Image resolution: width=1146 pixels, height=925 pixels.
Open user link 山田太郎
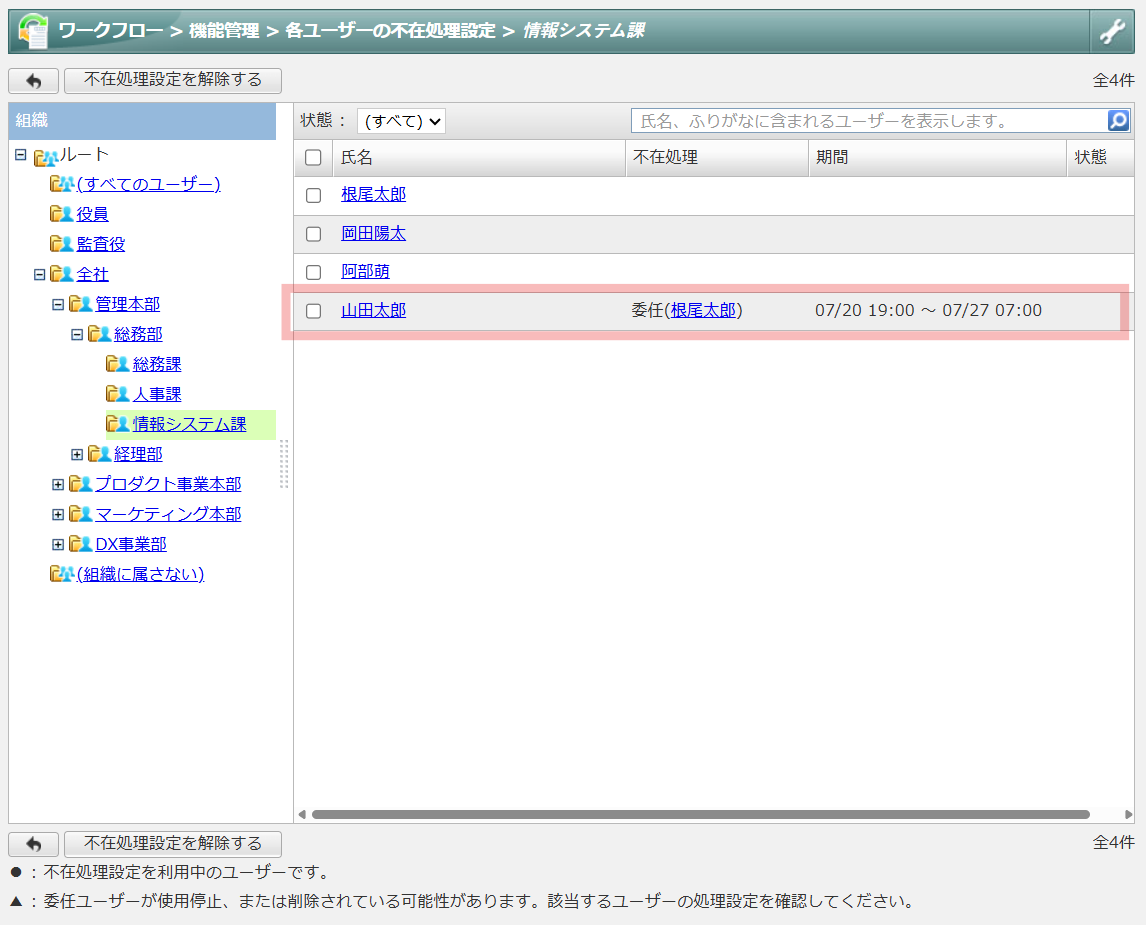coord(373,311)
